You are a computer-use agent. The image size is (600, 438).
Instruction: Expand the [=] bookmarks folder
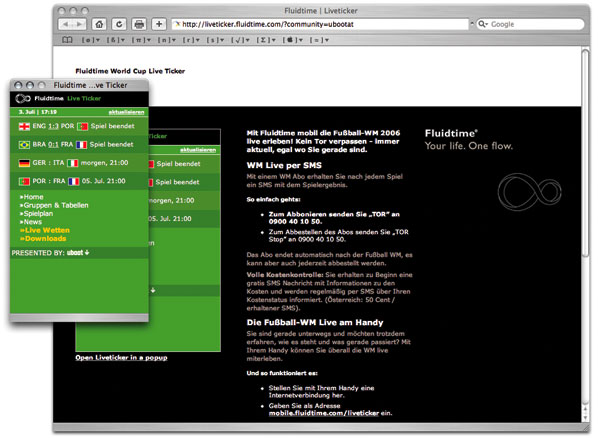pyautogui.click(x=319, y=40)
